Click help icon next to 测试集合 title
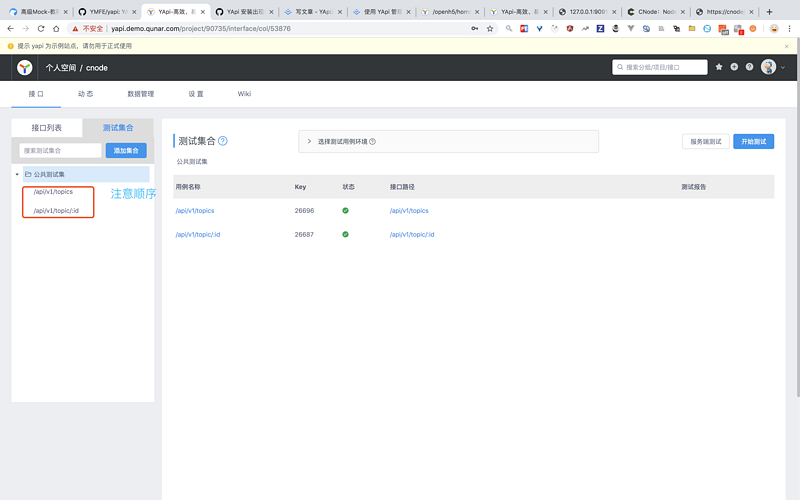800x500 pixels. pyautogui.click(x=223, y=141)
